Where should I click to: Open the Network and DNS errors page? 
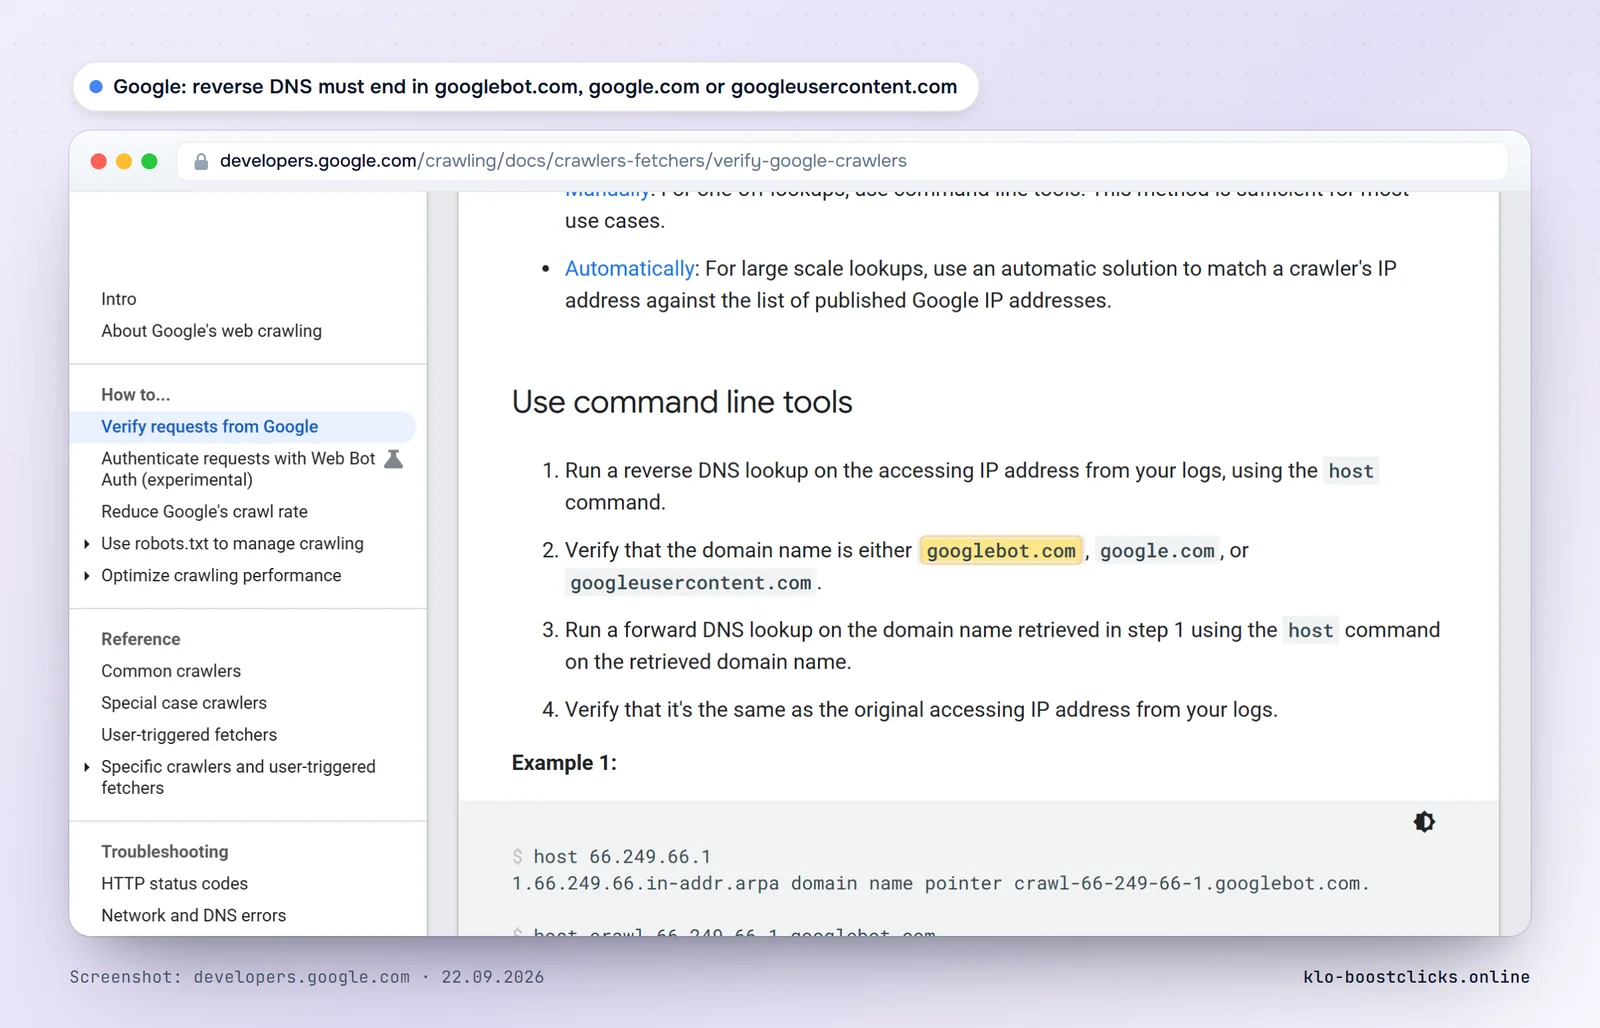coord(193,916)
